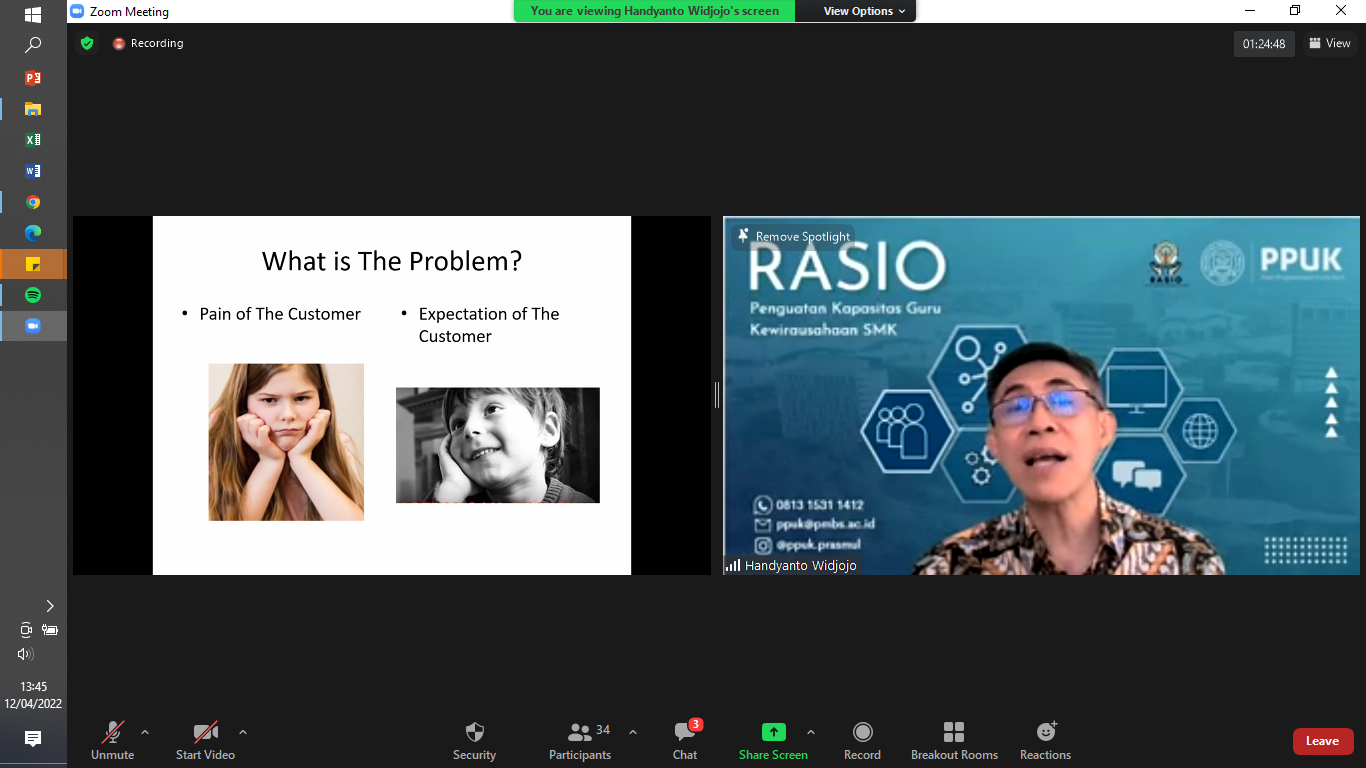Open Spotify from the taskbar
Image resolution: width=1366 pixels, height=768 pixels.
click(x=33, y=295)
